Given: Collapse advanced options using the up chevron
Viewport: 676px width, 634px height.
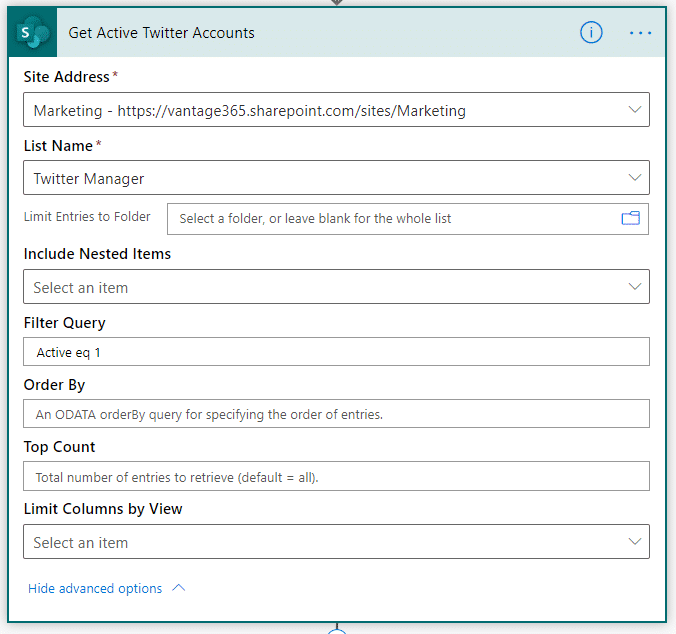Looking at the screenshot, I should pos(178,588).
